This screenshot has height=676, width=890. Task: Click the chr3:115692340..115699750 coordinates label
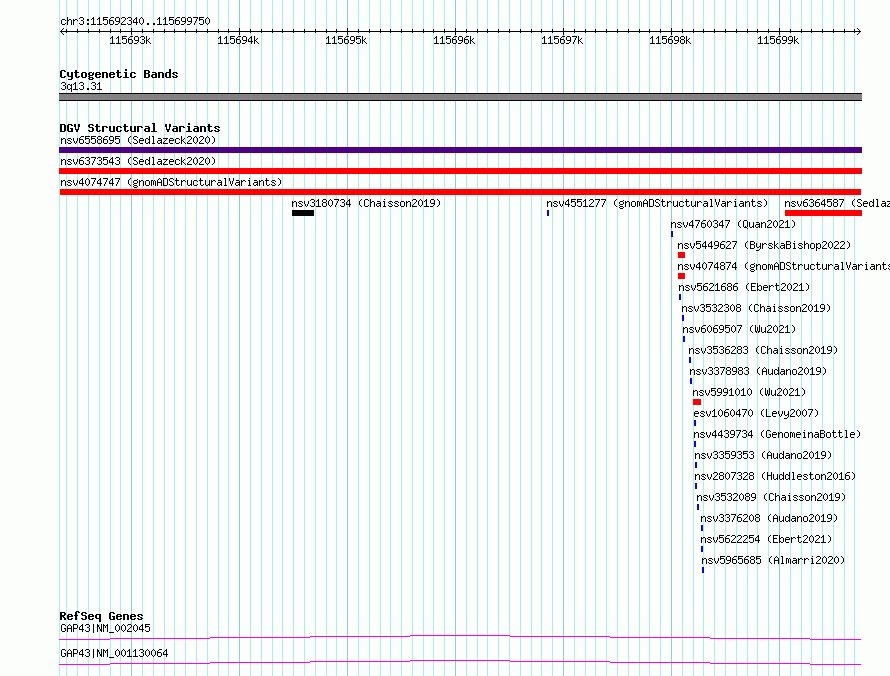[x=135, y=21]
